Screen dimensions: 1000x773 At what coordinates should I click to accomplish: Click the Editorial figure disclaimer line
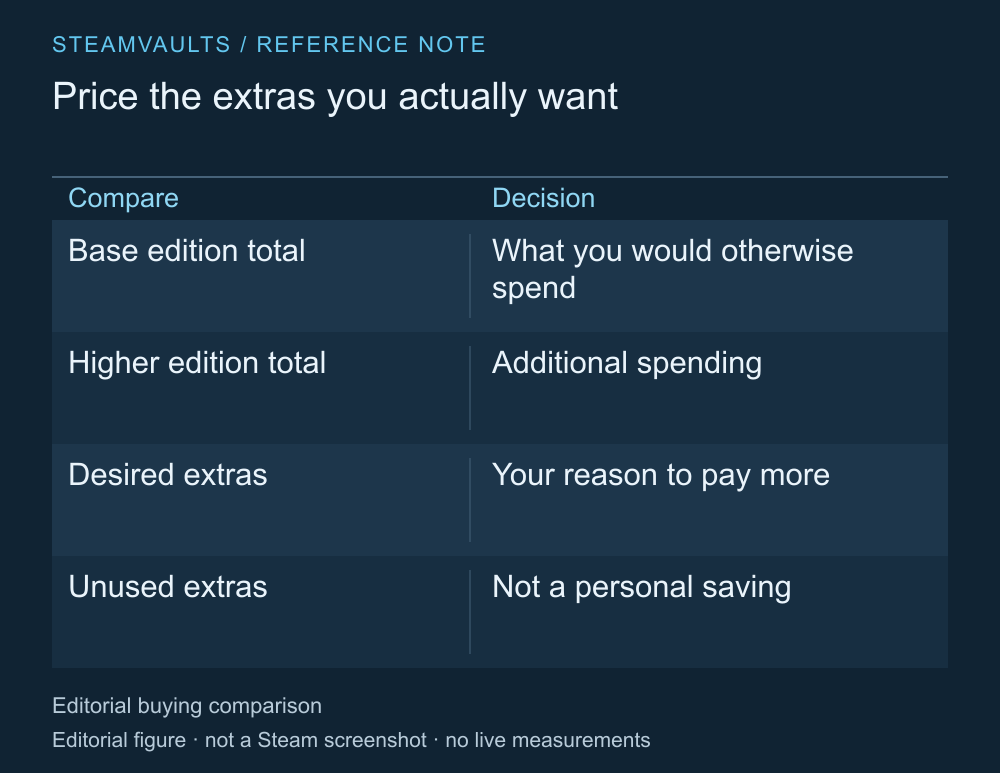coord(351,740)
